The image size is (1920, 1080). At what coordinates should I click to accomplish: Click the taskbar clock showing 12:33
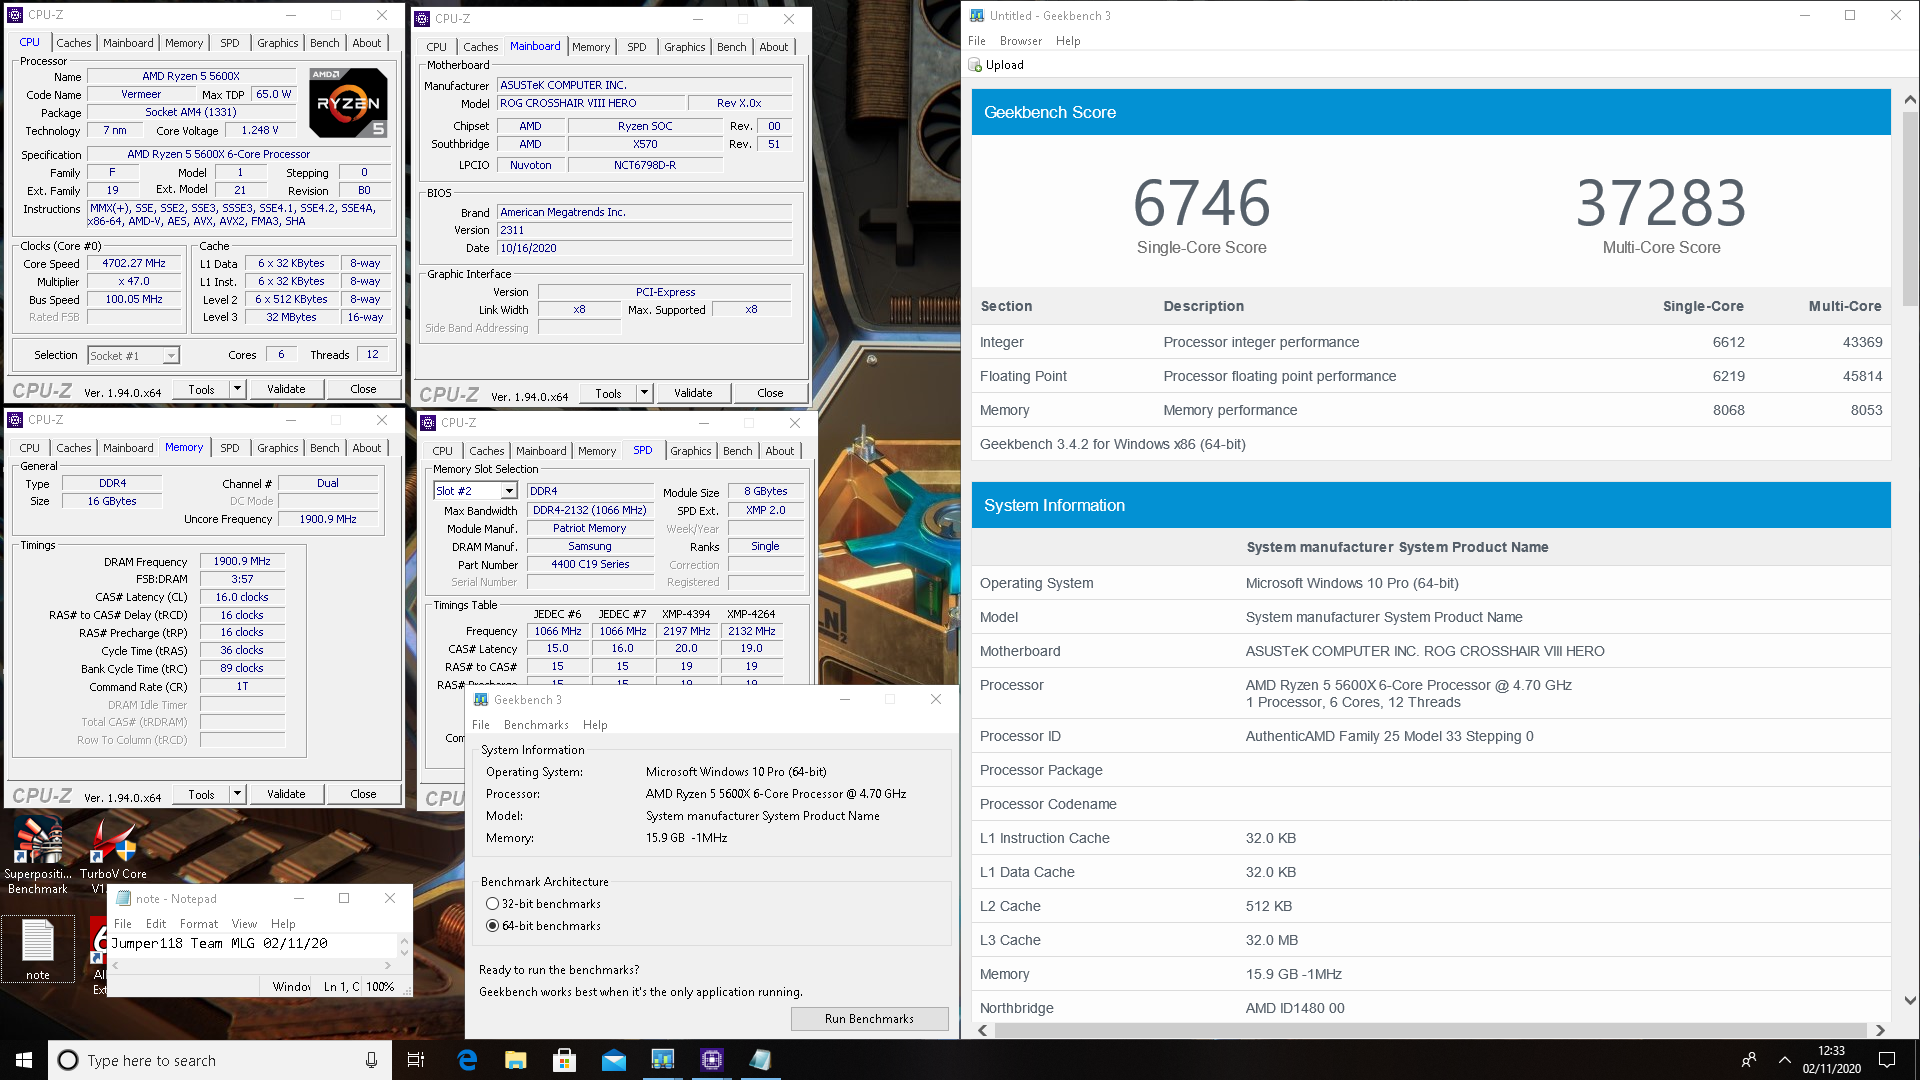click(1831, 1060)
